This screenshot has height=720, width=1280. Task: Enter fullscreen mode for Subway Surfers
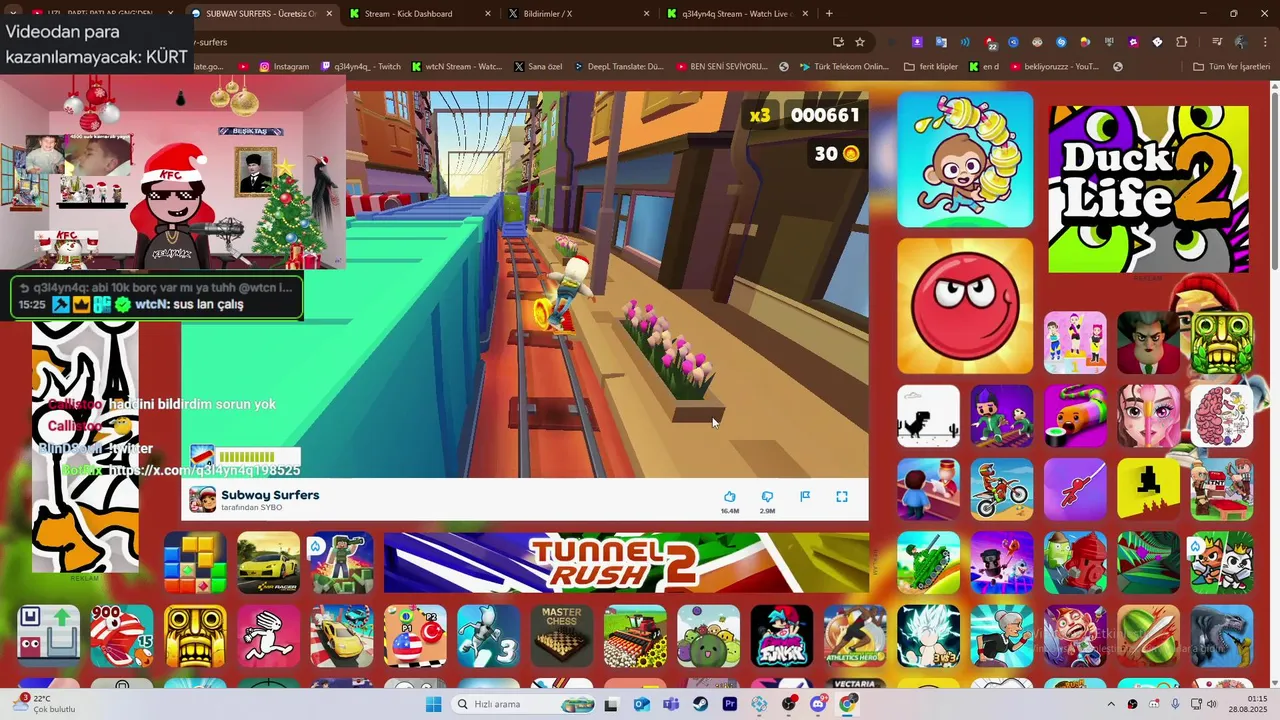pos(842,496)
